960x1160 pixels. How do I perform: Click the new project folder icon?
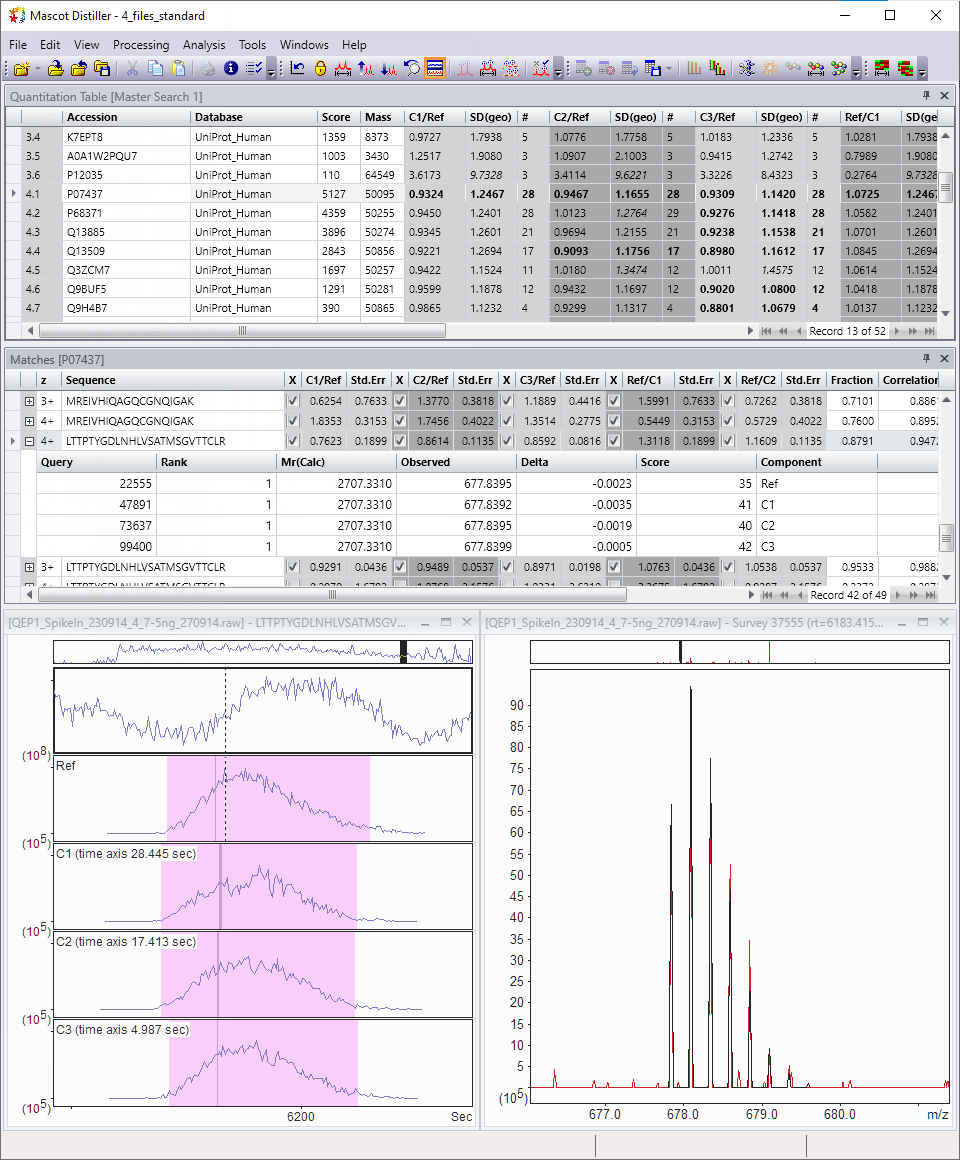pyautogui.click(x=21, y=69)
